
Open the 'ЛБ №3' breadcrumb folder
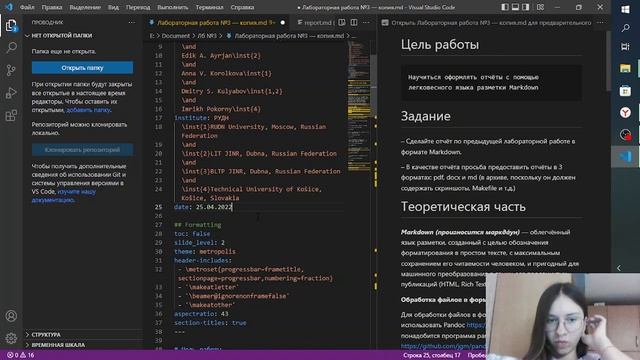coord(207,36)
